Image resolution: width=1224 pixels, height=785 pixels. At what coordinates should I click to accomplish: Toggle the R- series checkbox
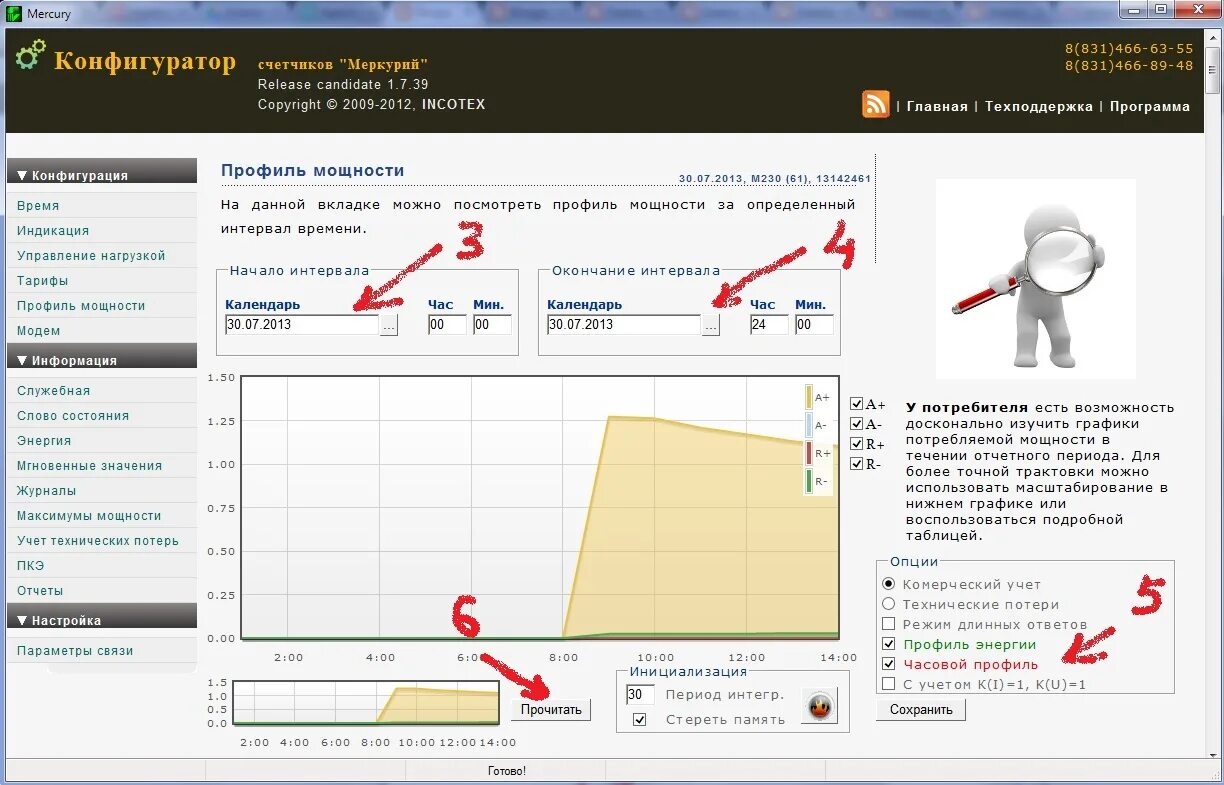point(856,464)
